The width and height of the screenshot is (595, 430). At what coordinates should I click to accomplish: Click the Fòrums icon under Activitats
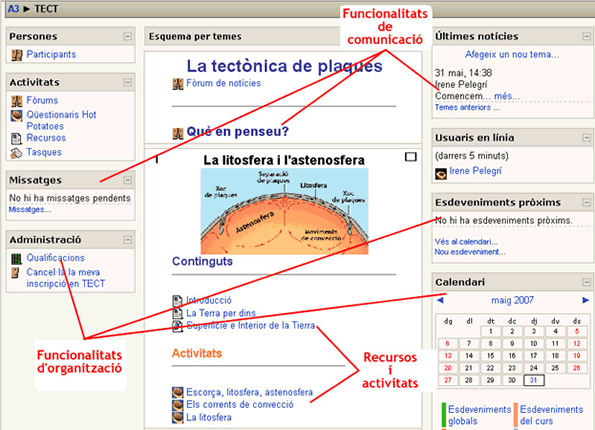click(16, 101)
